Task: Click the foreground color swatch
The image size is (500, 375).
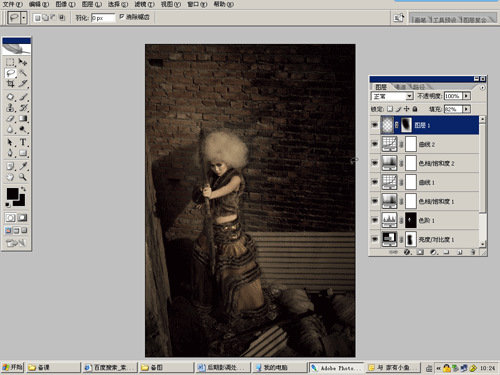Action: click(x=12, y=194)
